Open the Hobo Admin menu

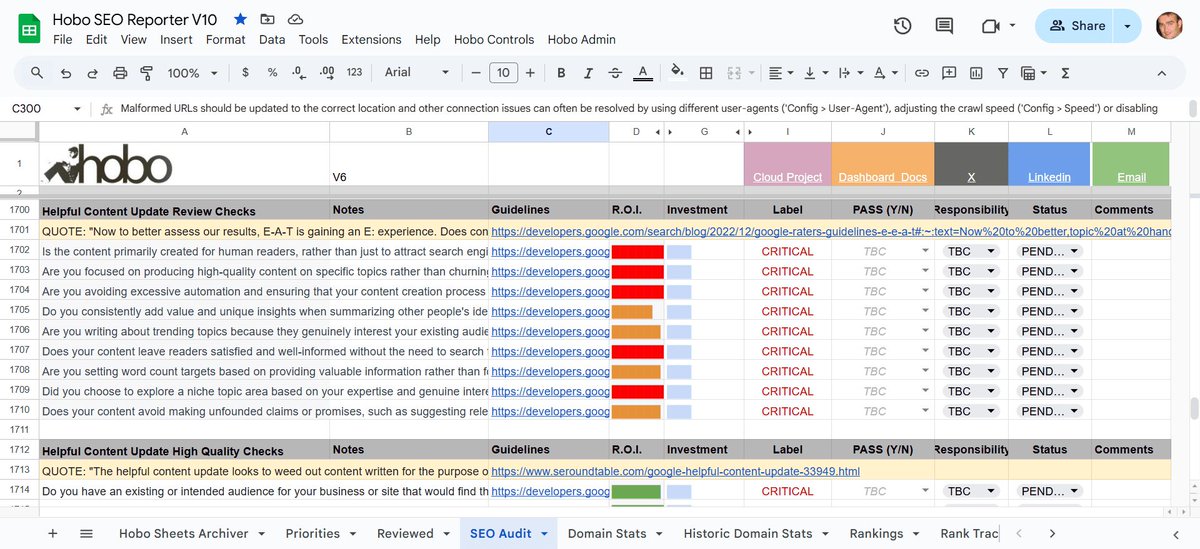pyautogui.click(x=580, y=40)
